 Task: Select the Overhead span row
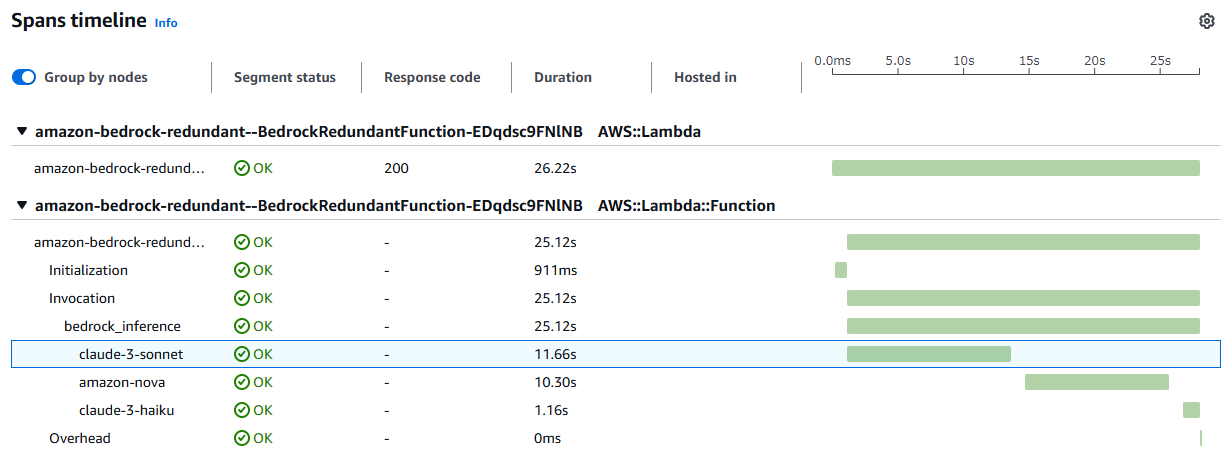pos(80,438)
